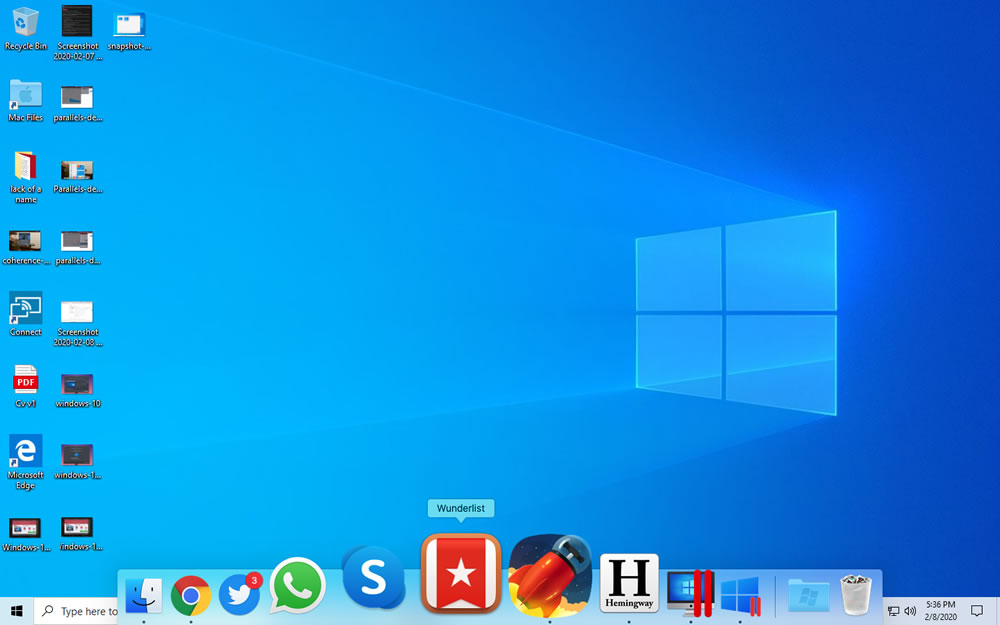Select the 'lack of a name' folder
Viewport: 1000px width, 625px height.
[26, 177]
